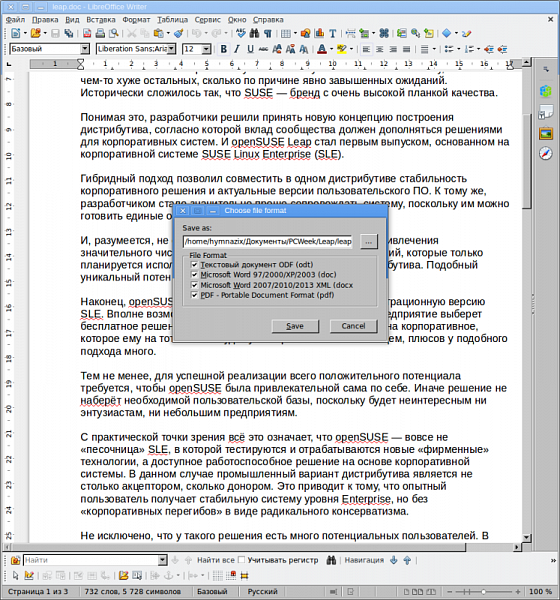This screenshot has height=600, width=560.
Task: Open Find and Replace binoculars in toolbar
Action: pyautogui.click(x=254, y=34)
